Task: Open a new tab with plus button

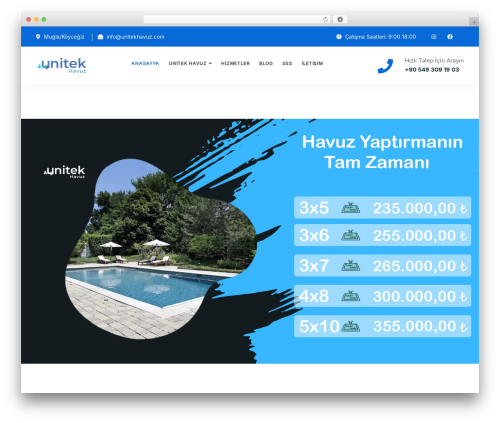Action: [x=474, y=22]
